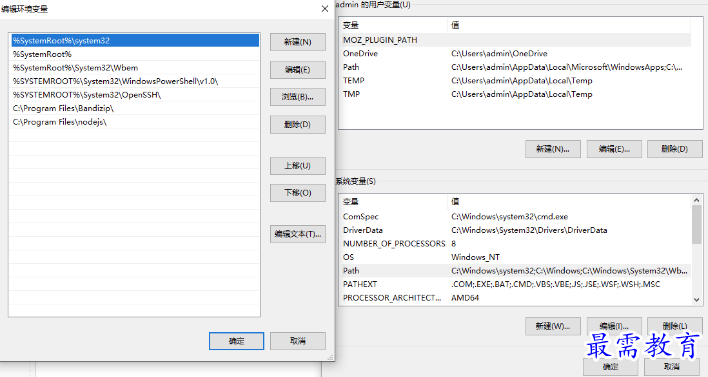Click 变量 column header in user variables

pyautogui.click(x=393, y=25)
